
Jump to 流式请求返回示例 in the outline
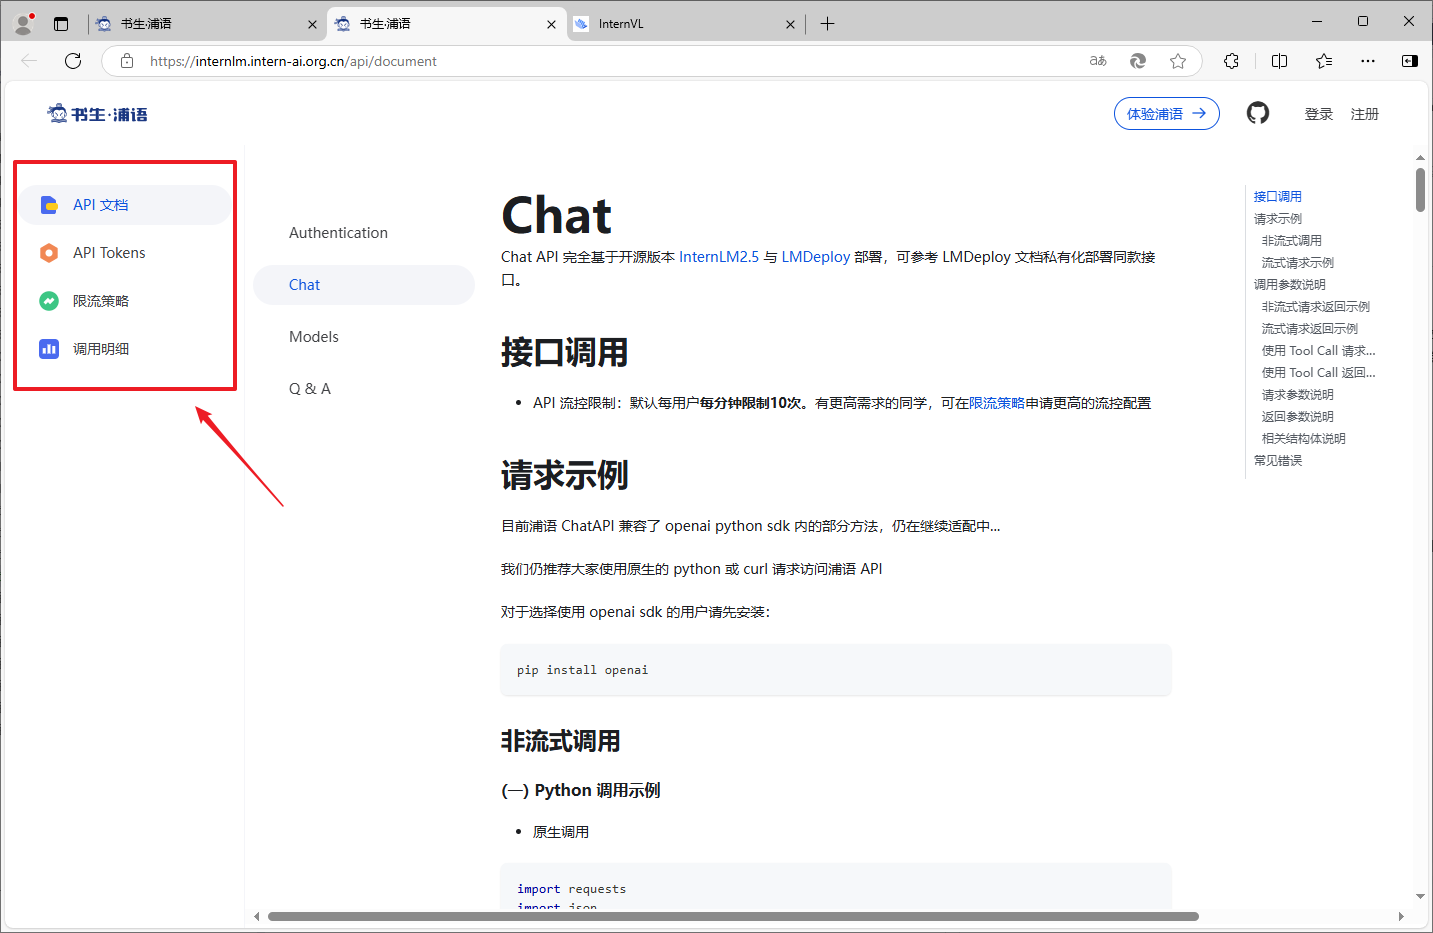coord(1310,329)
